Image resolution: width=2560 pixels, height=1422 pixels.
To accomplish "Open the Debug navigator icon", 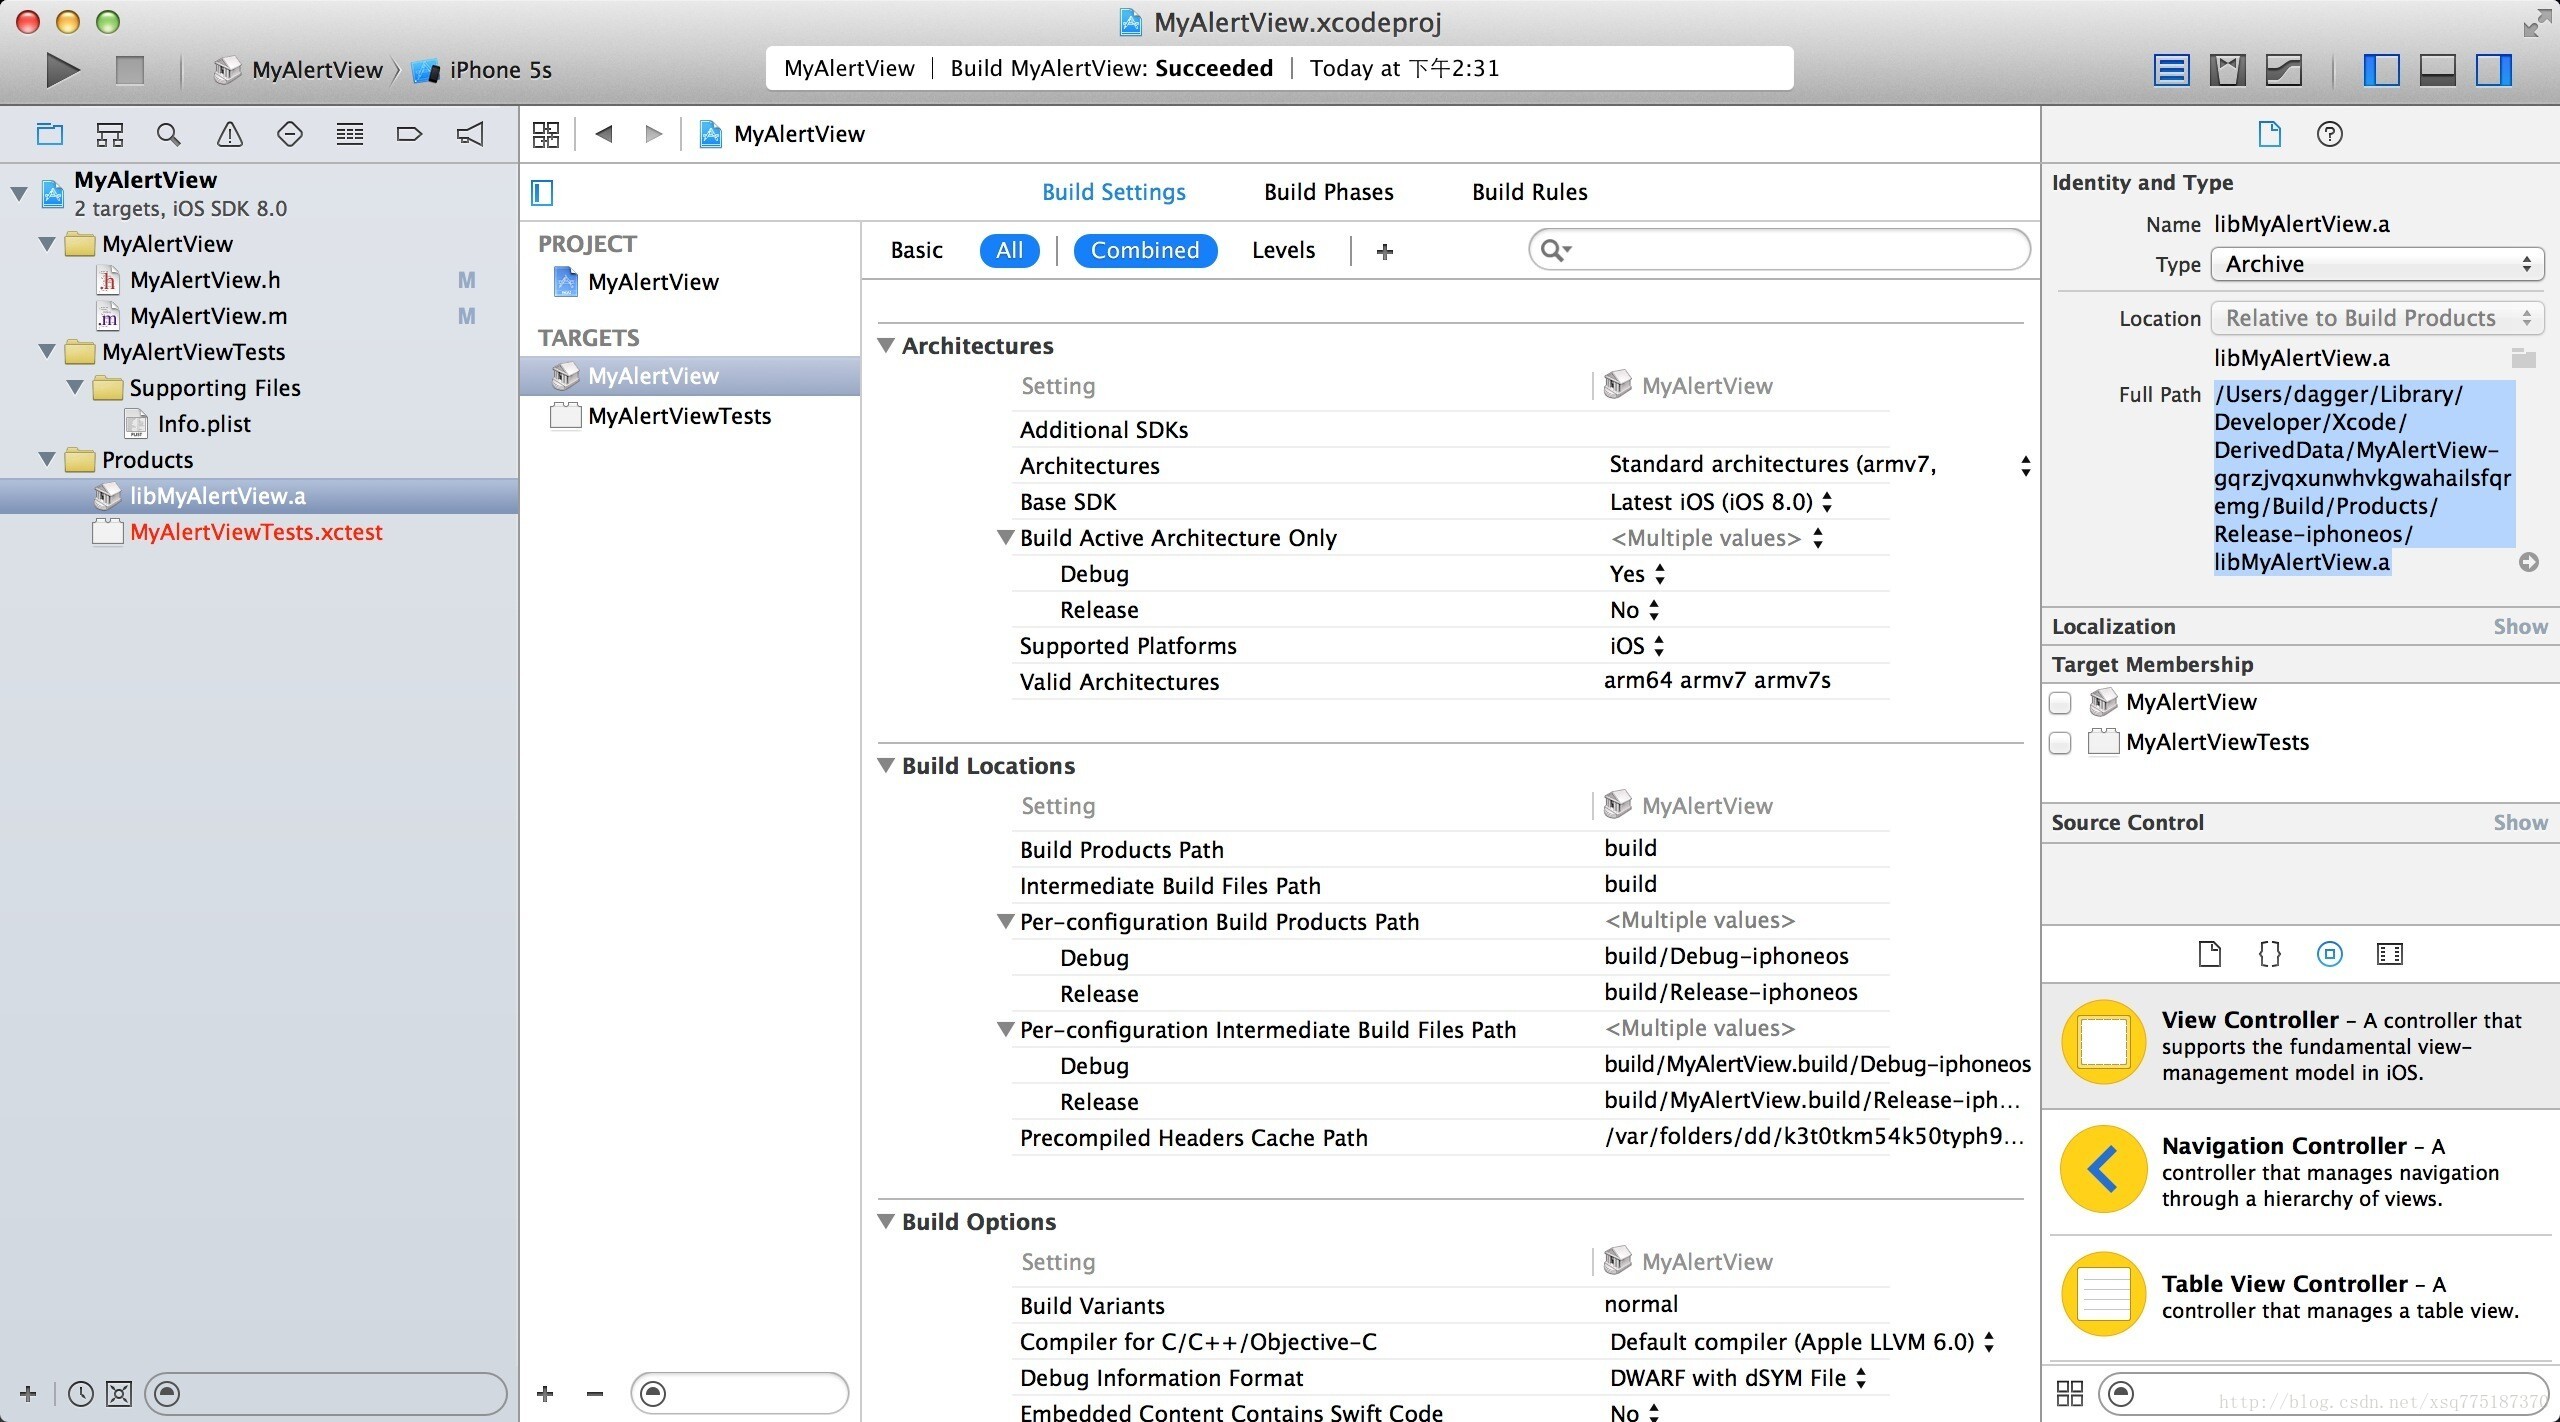I will pos(350,134).
